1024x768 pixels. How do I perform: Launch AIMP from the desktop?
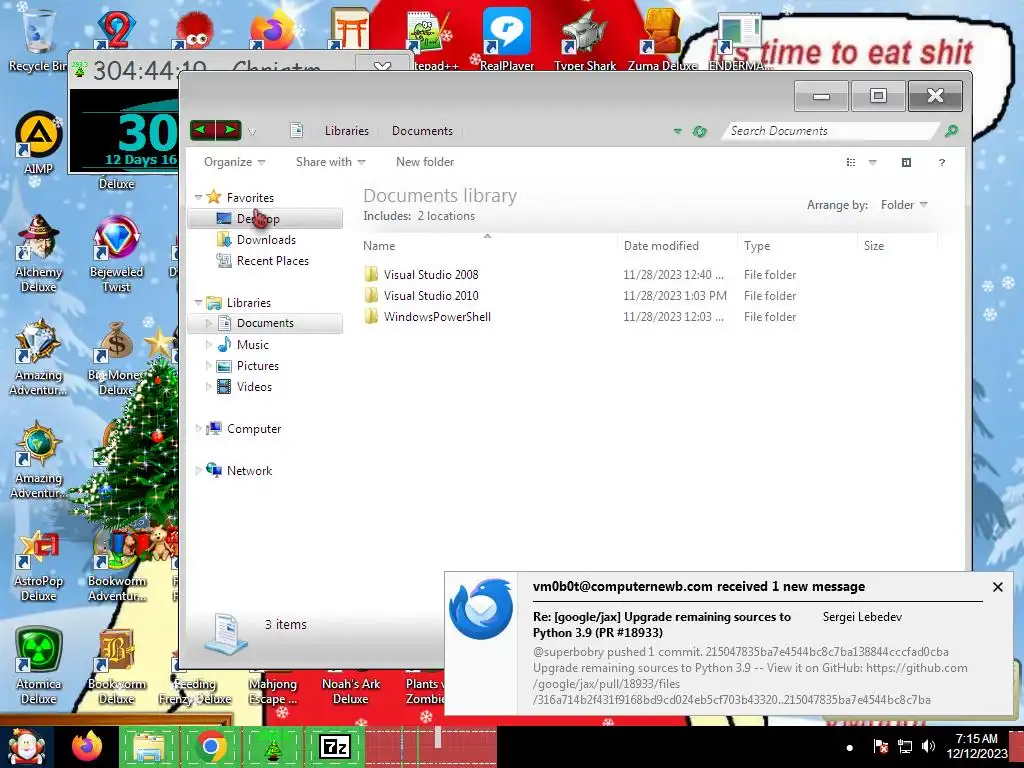[38, 142]
